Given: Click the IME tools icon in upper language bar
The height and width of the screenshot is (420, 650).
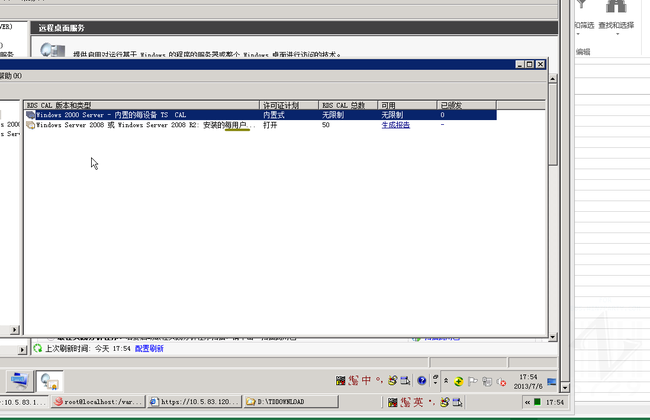Looking at the screenshot, I should point(392,380).
